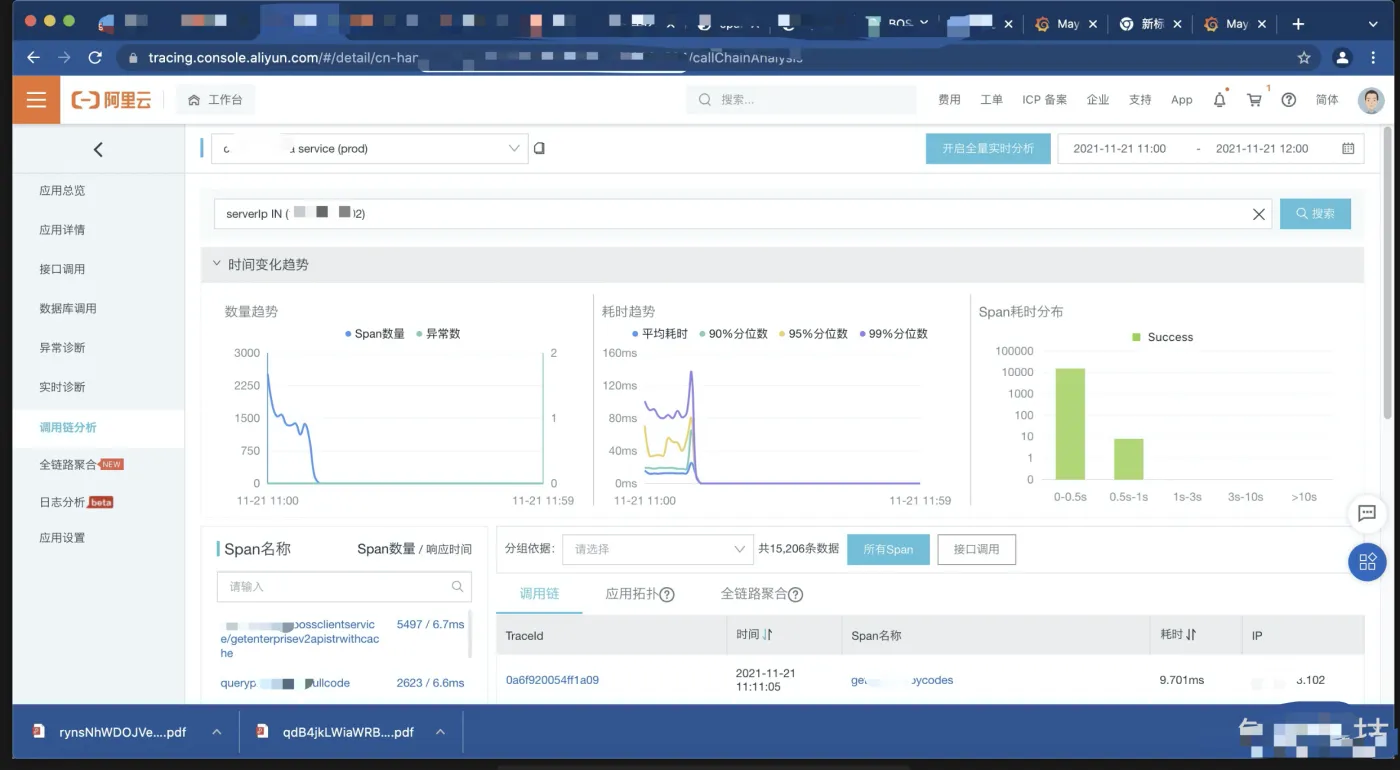Select the 接口调用 filter button
The image size is (1400, 770).
click(x=976, y=549)
